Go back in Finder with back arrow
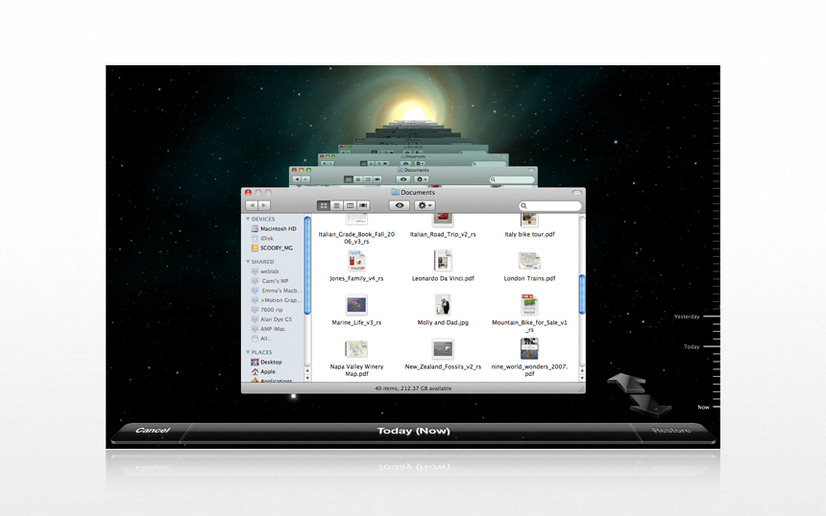 click(x=252, y=205)
